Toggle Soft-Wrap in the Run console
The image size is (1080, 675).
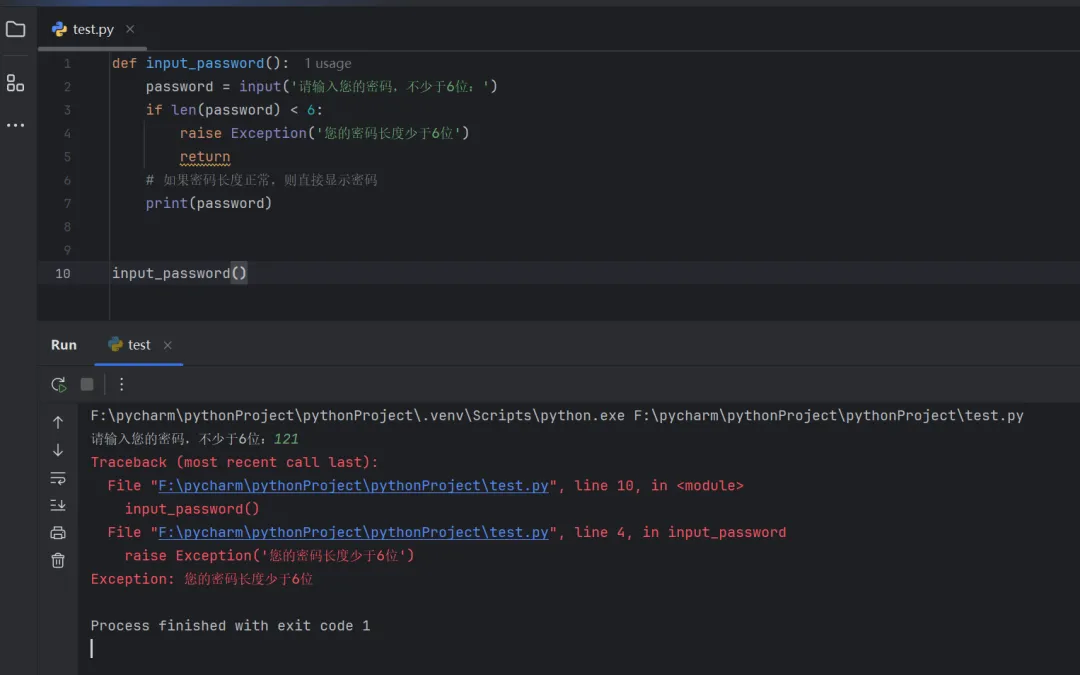[x=58, y=478]
